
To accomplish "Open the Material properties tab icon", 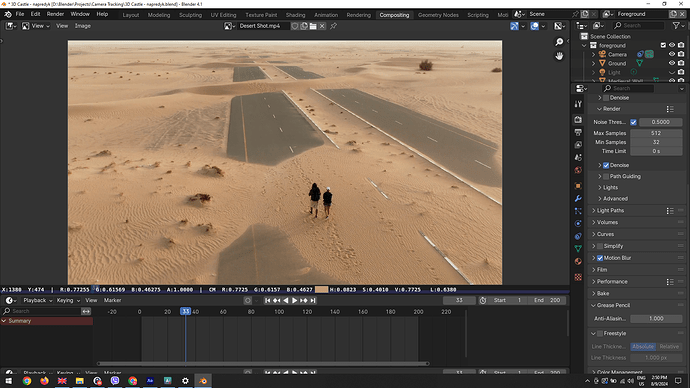I will (x=578, y=261).
